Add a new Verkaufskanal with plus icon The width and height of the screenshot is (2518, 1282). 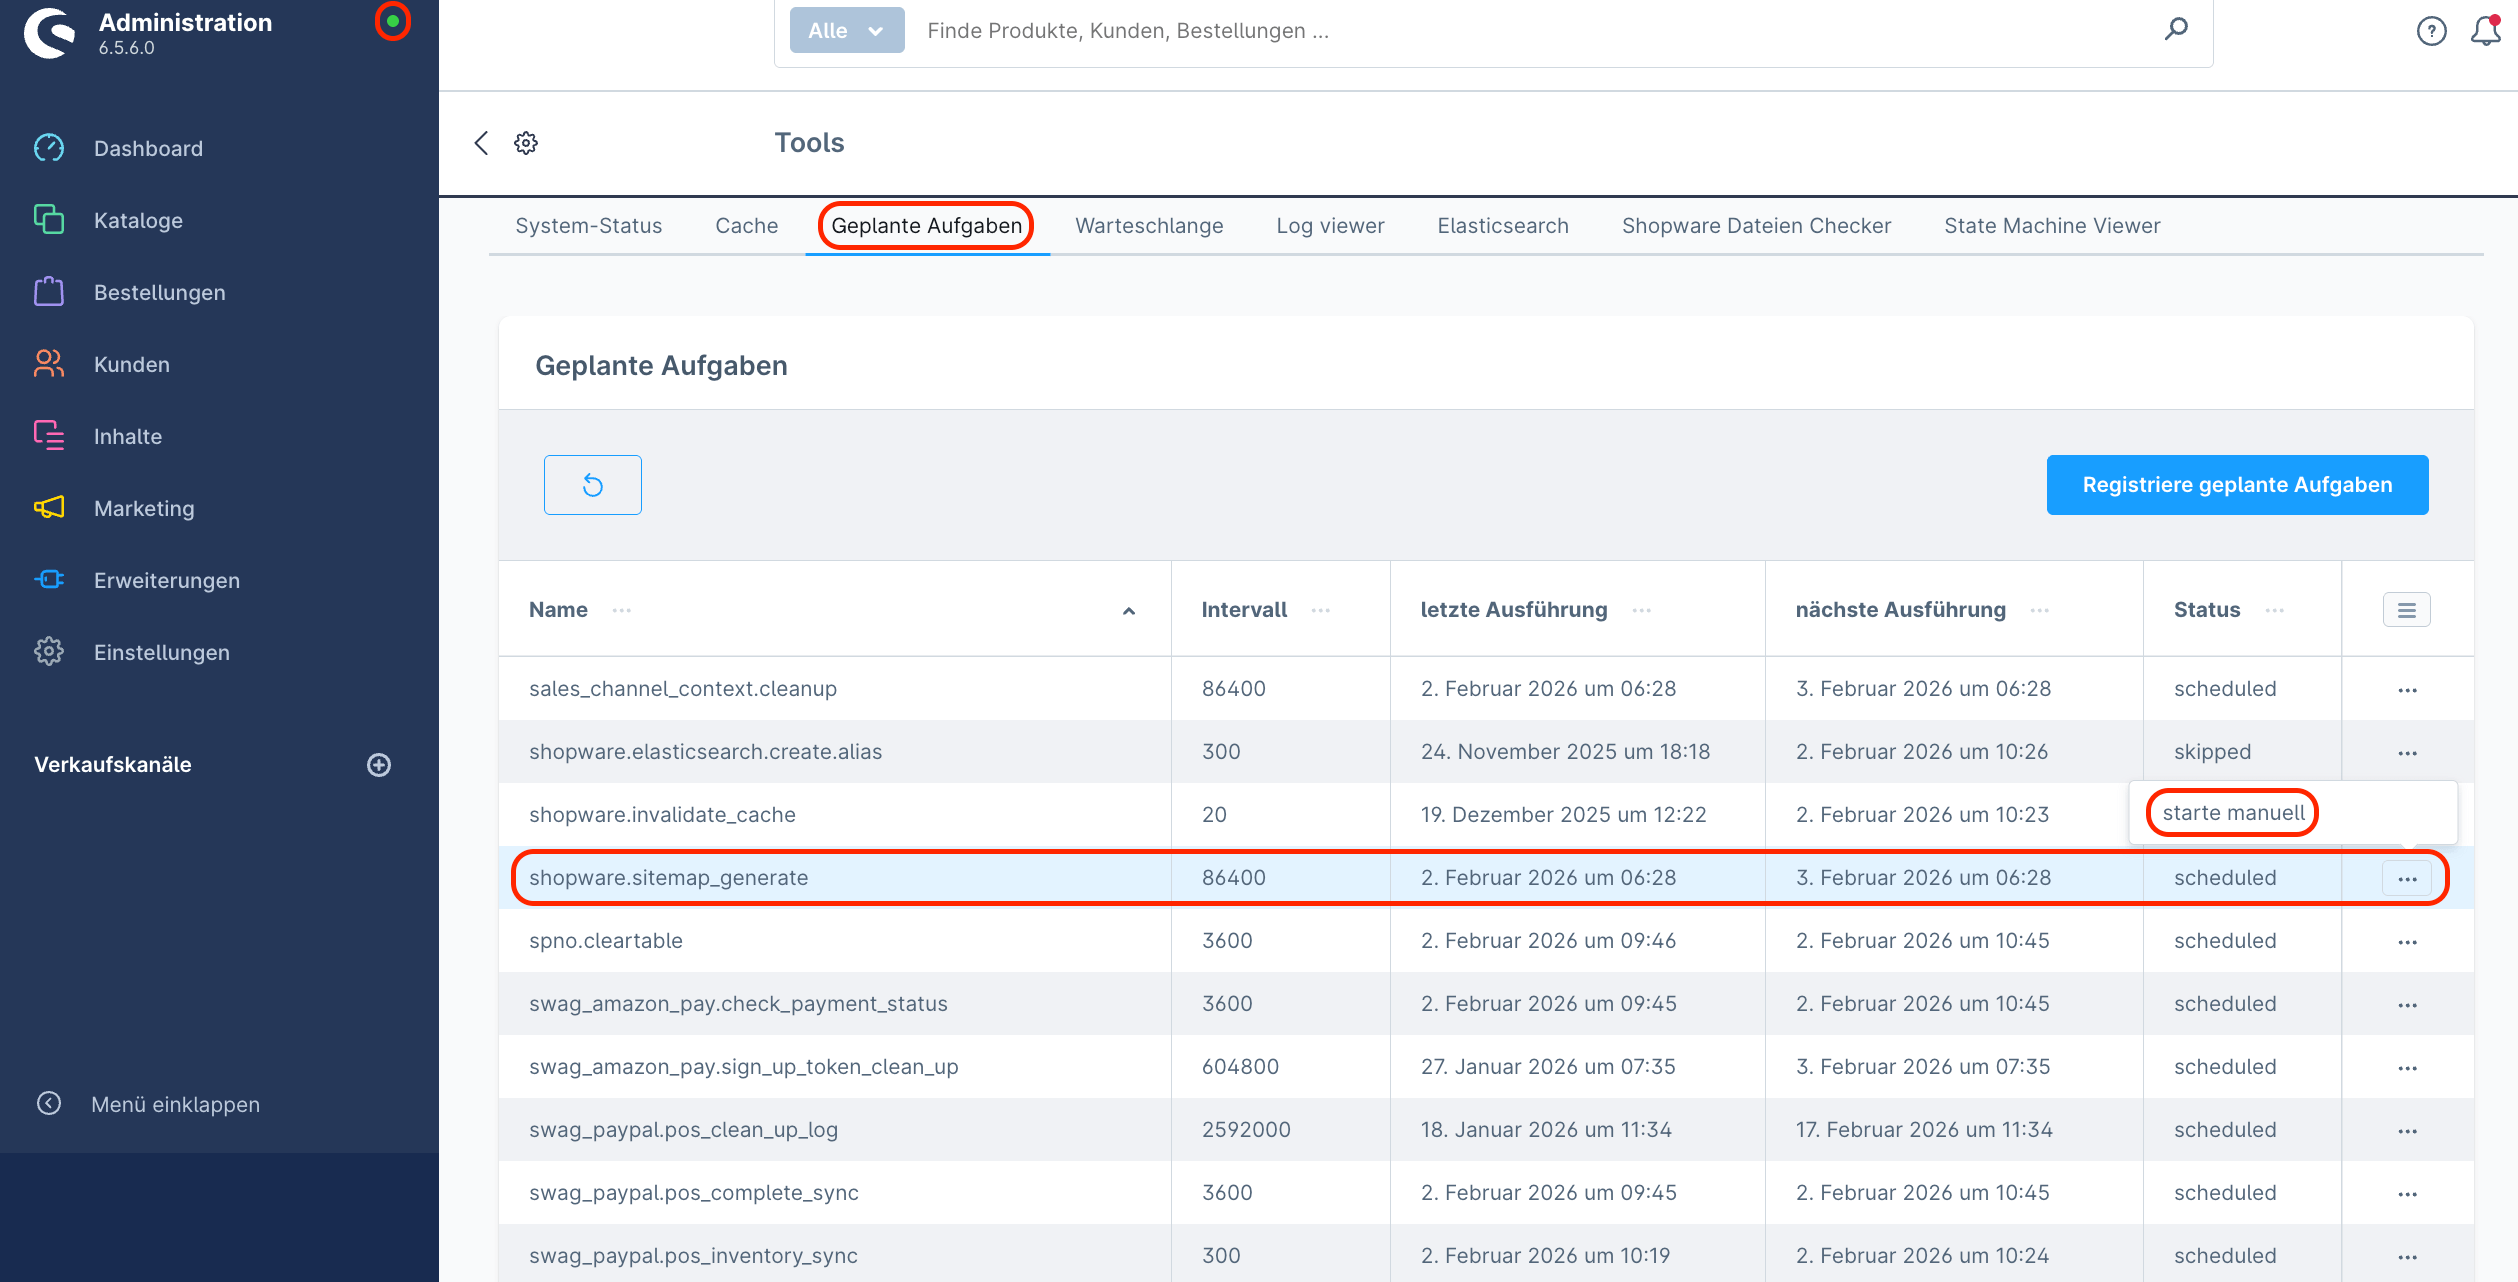(x=379, y=765)
